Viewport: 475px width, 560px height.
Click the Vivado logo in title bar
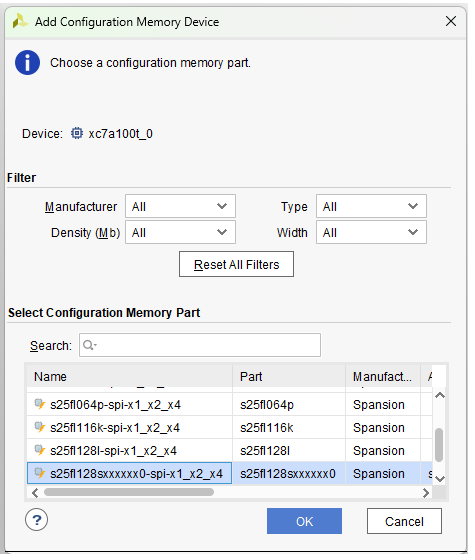[20, 21]
